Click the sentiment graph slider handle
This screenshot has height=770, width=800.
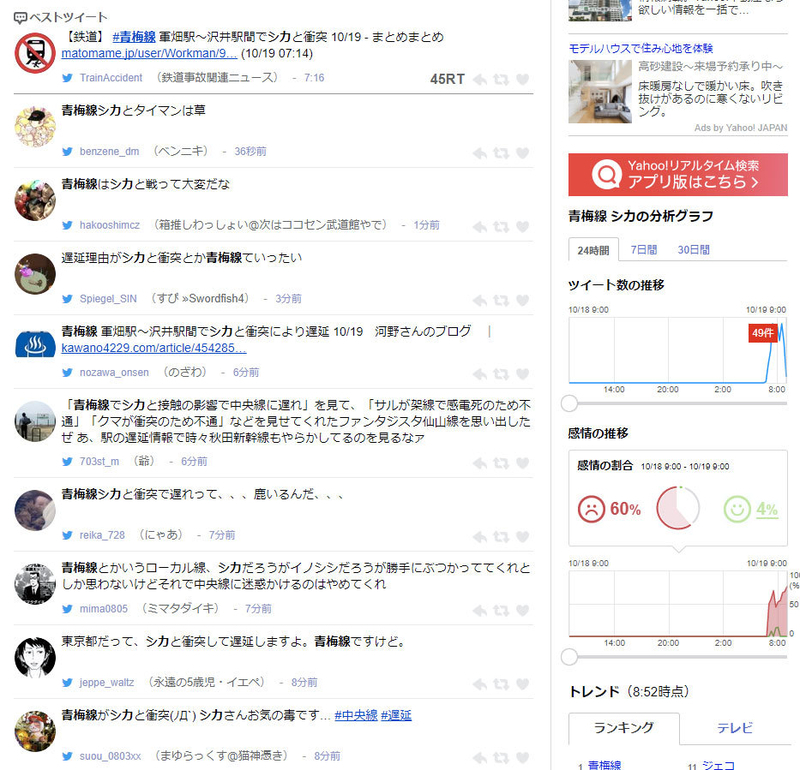coord(569,657)
